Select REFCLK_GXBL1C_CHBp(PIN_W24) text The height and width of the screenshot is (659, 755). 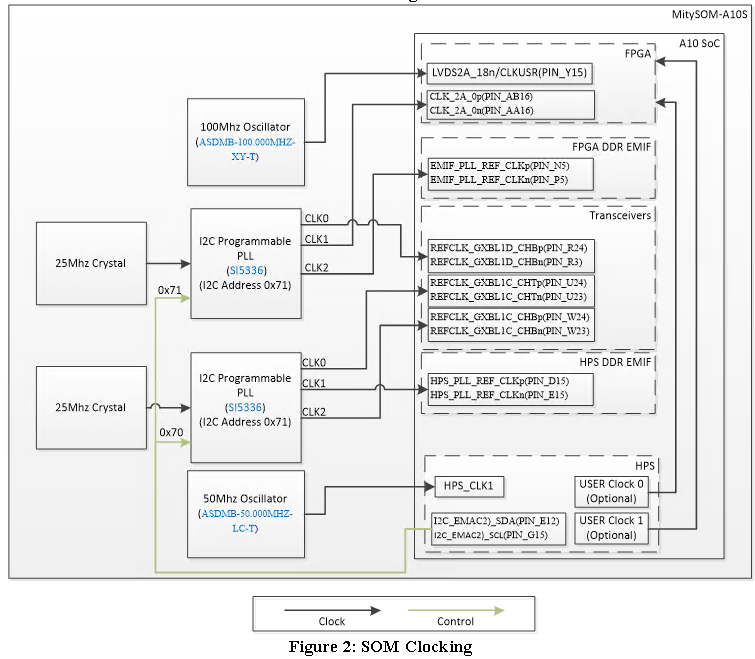point(509,317)
